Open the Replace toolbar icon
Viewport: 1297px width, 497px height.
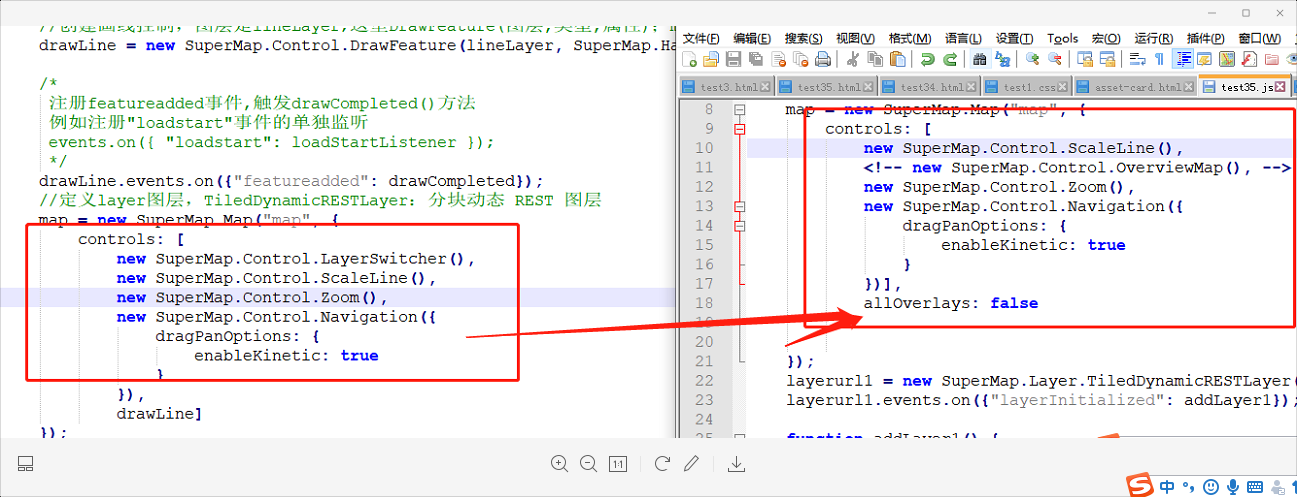pyautogui.click(x=1003, y=59)
